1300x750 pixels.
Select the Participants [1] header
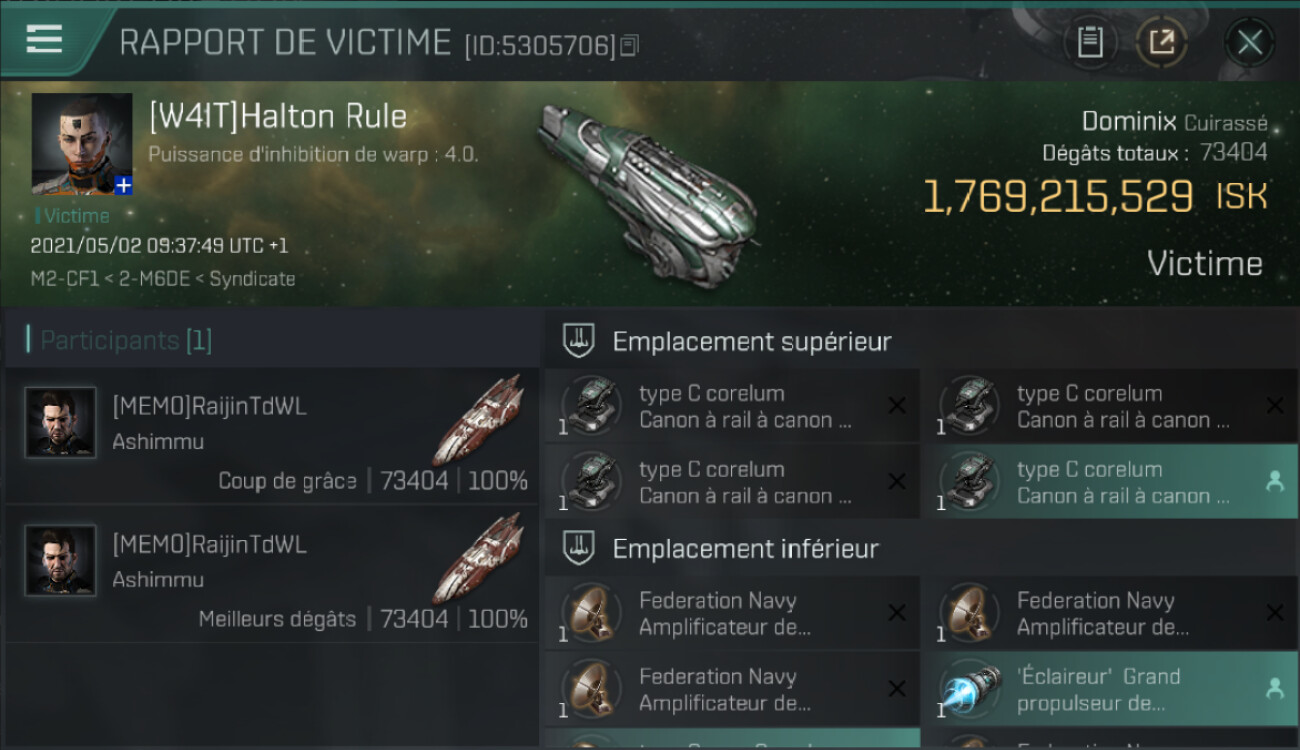click(119, 340)
